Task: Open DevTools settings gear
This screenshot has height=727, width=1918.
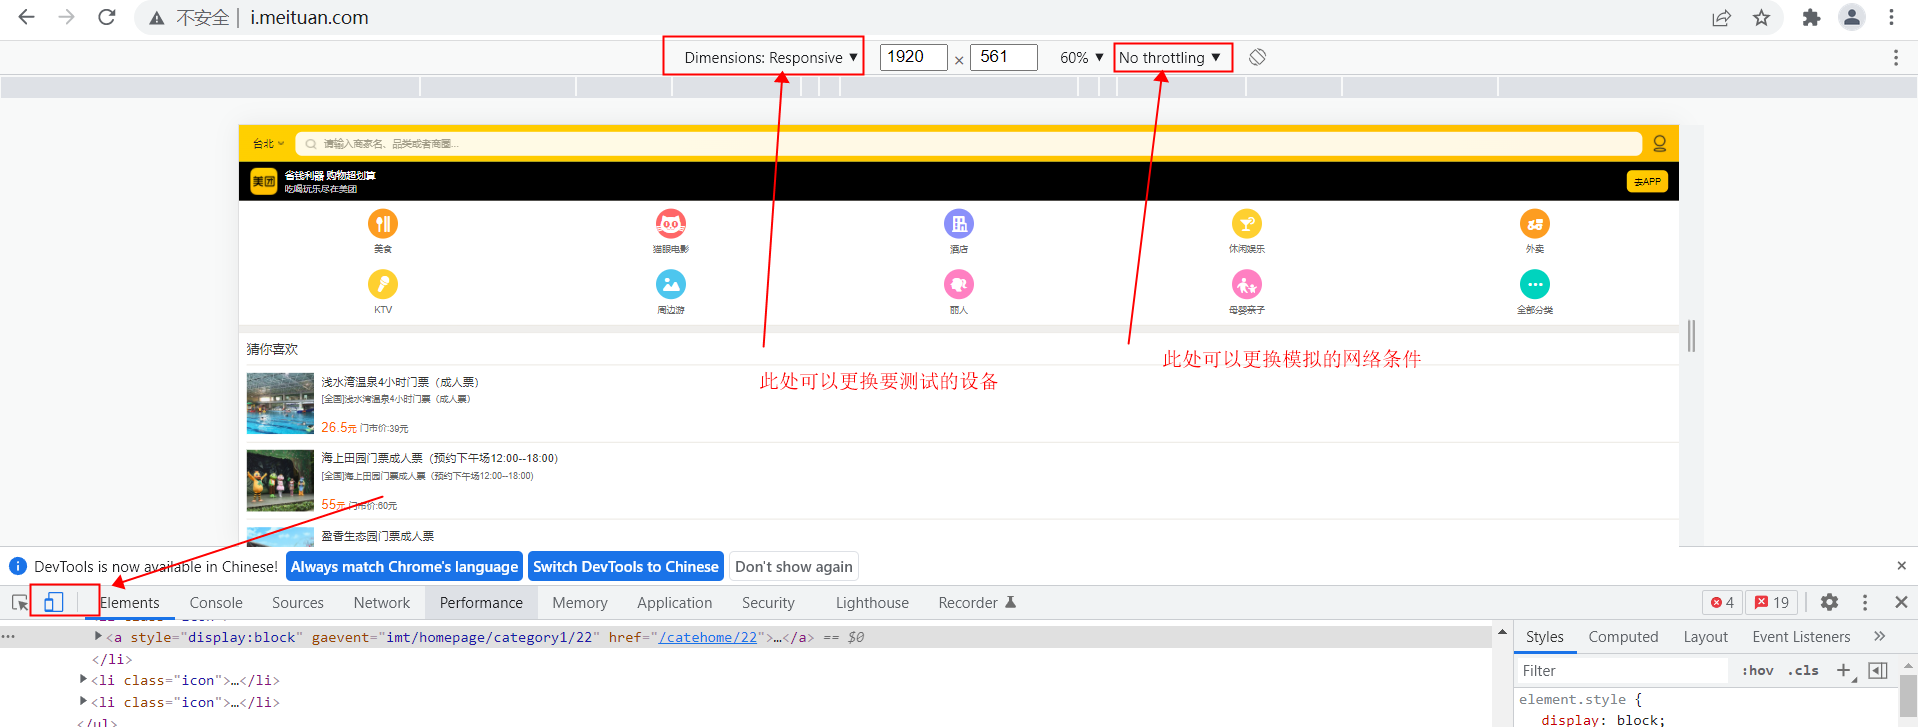Action: [1829, 602]
